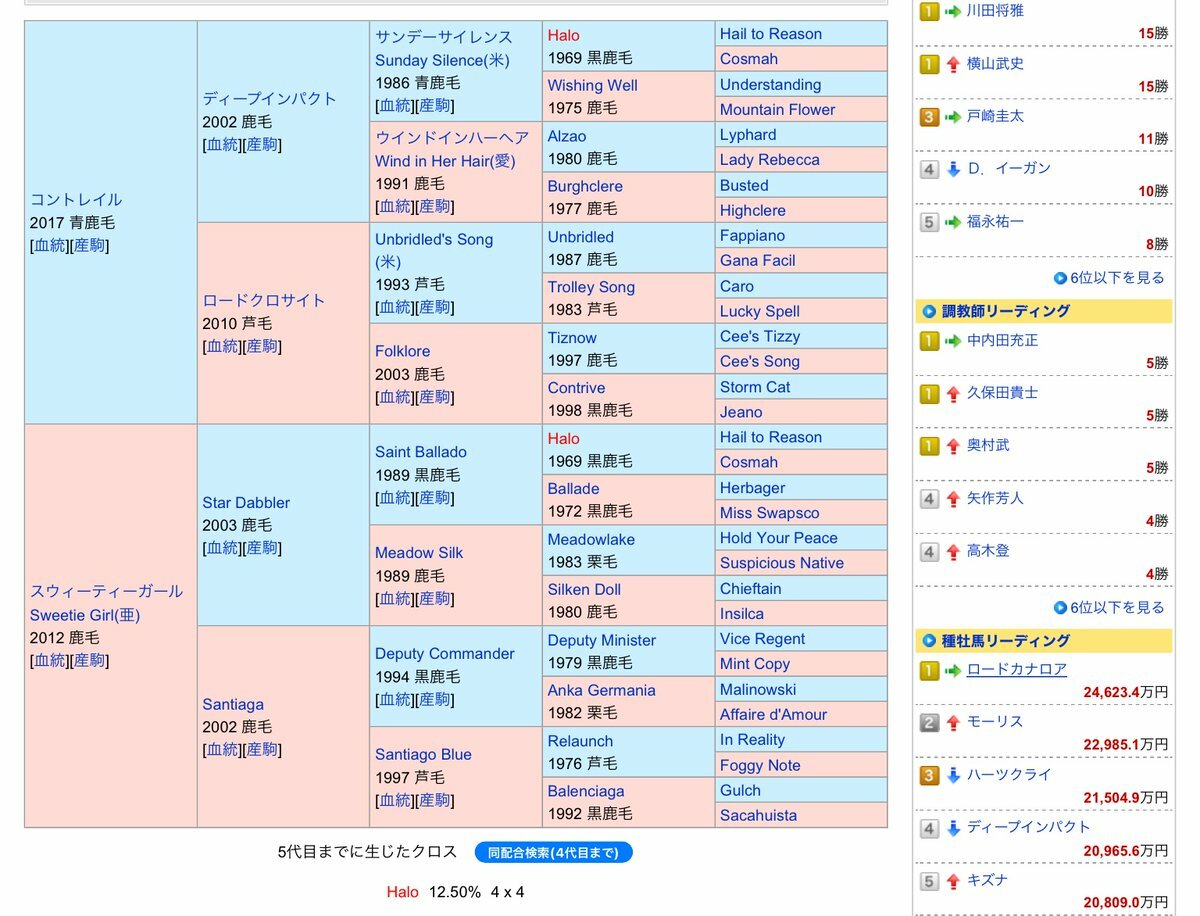Open Sunday Silence(米) pedigree entry
The width and height of the screenshot is (1200, 916).
point(442,60)
